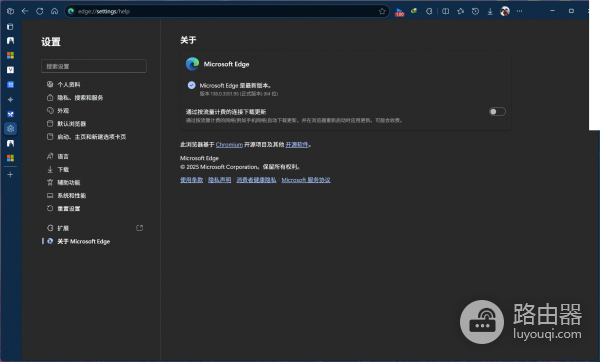
Task: Open the profile avatar menu
Action: click(505, 11)
